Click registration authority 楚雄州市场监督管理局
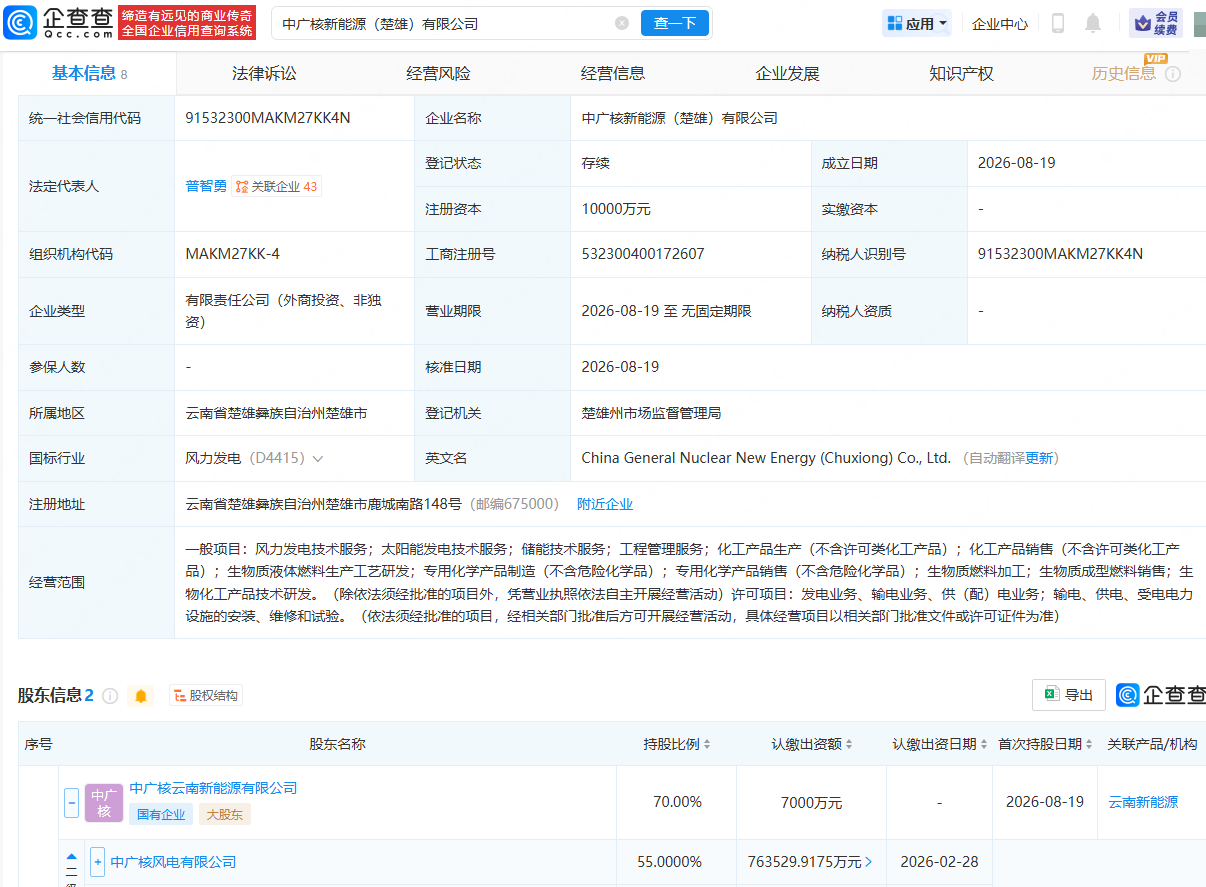This screenshot has width=1206, height=887. (651, 413)
